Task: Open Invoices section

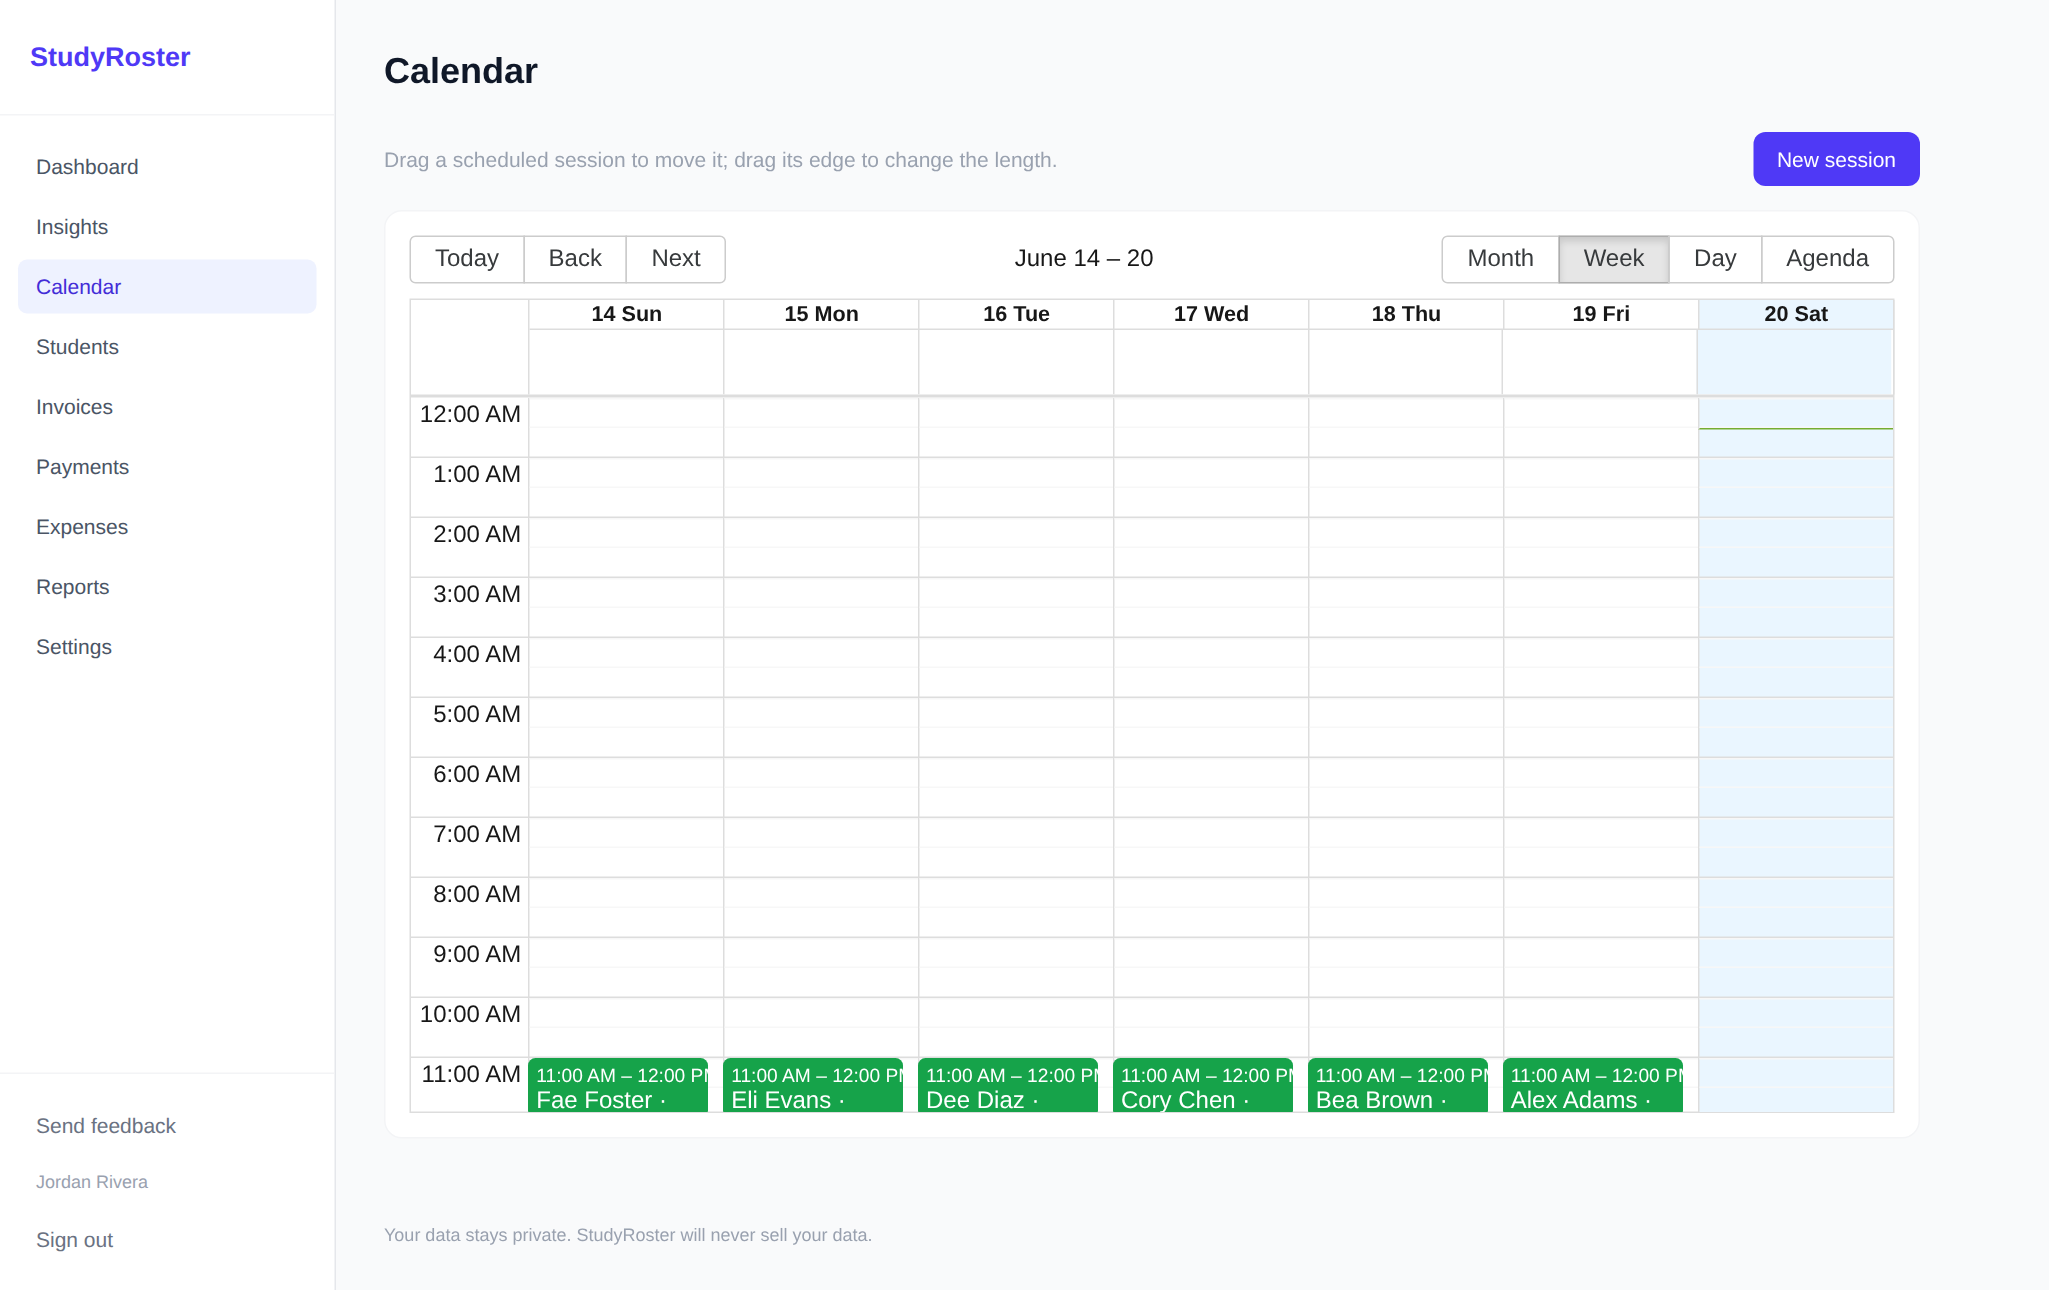Action: (x=167, y=407)
